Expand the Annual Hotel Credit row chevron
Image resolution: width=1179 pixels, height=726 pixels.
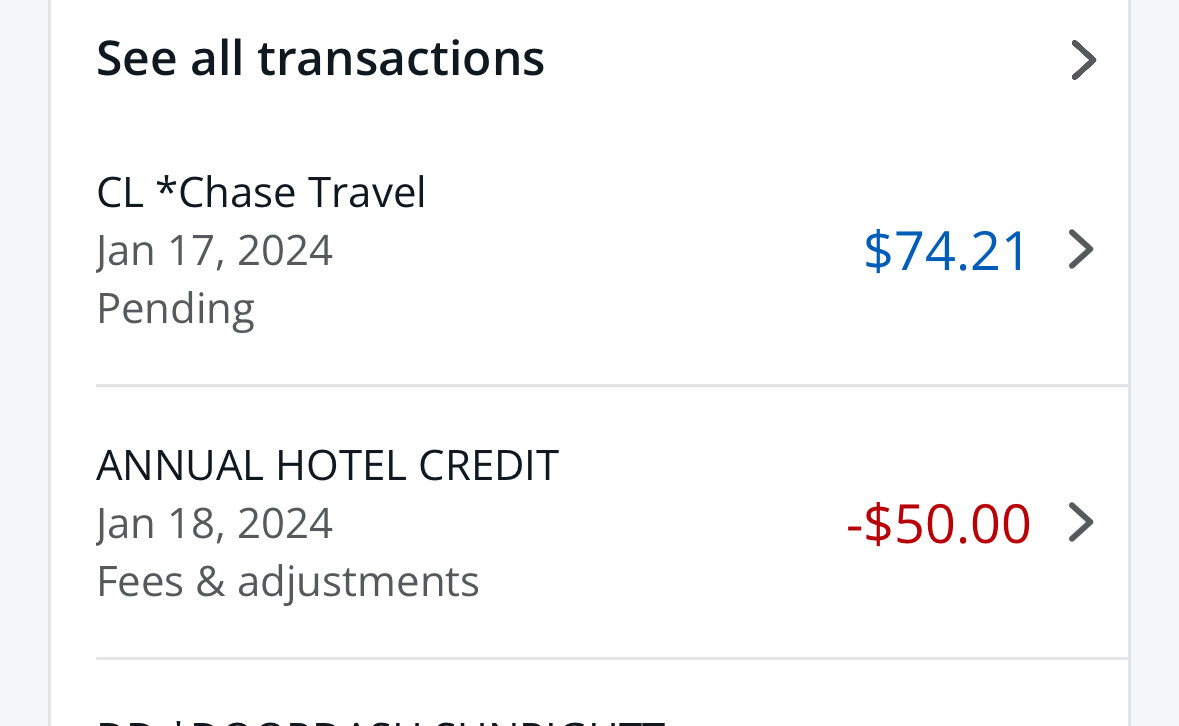click(1081, 522)
